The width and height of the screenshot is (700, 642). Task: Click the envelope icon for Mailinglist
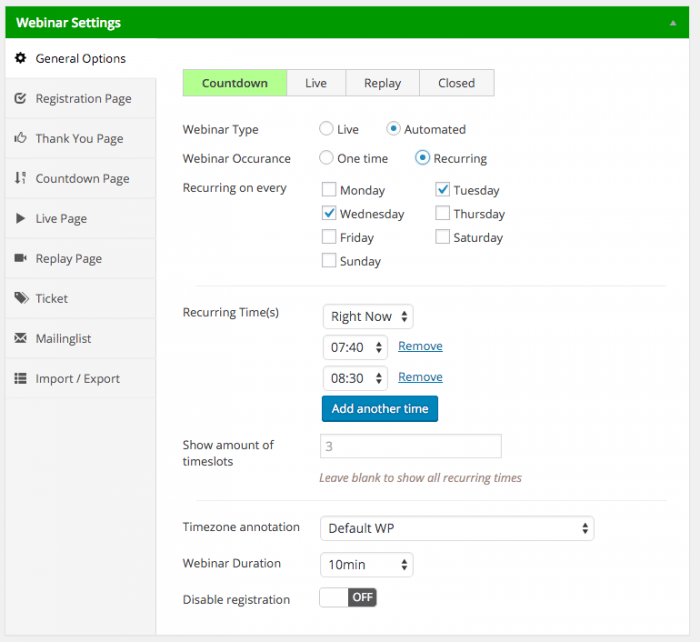tap(21, 338)
